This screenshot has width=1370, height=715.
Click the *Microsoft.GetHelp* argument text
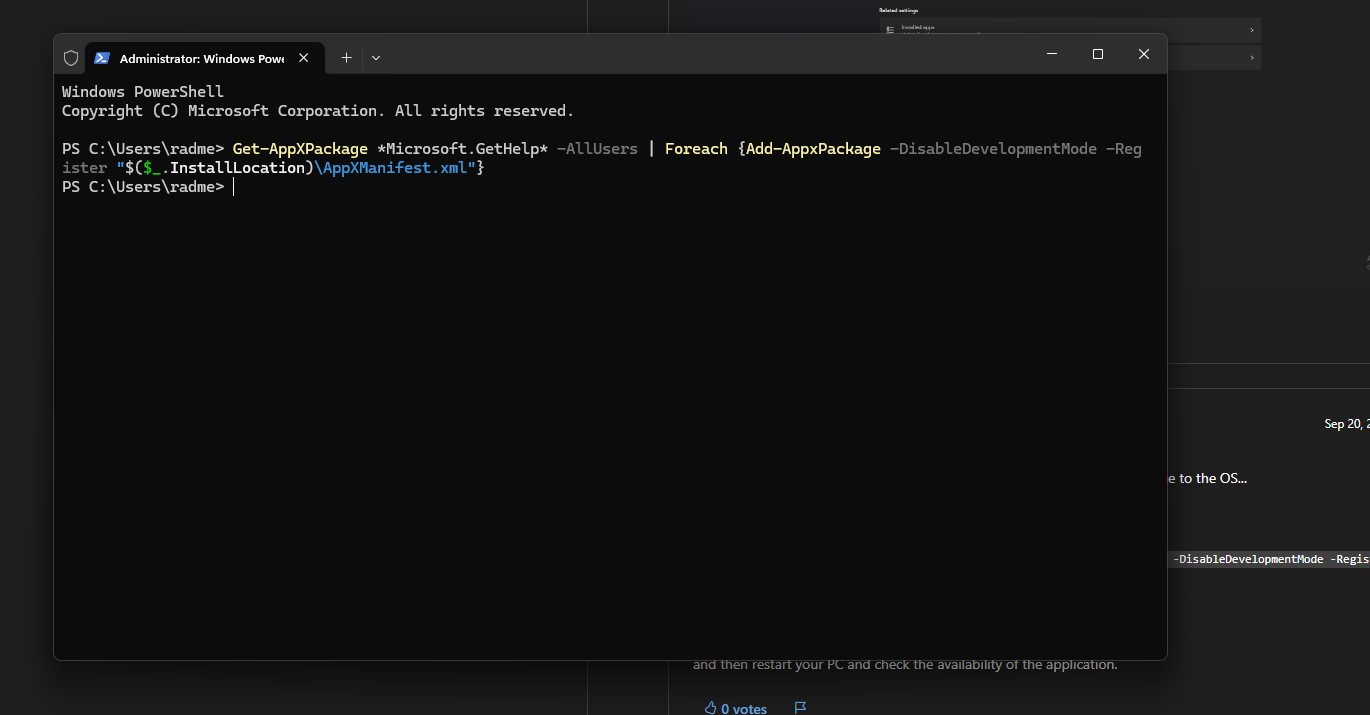[462, 149]
